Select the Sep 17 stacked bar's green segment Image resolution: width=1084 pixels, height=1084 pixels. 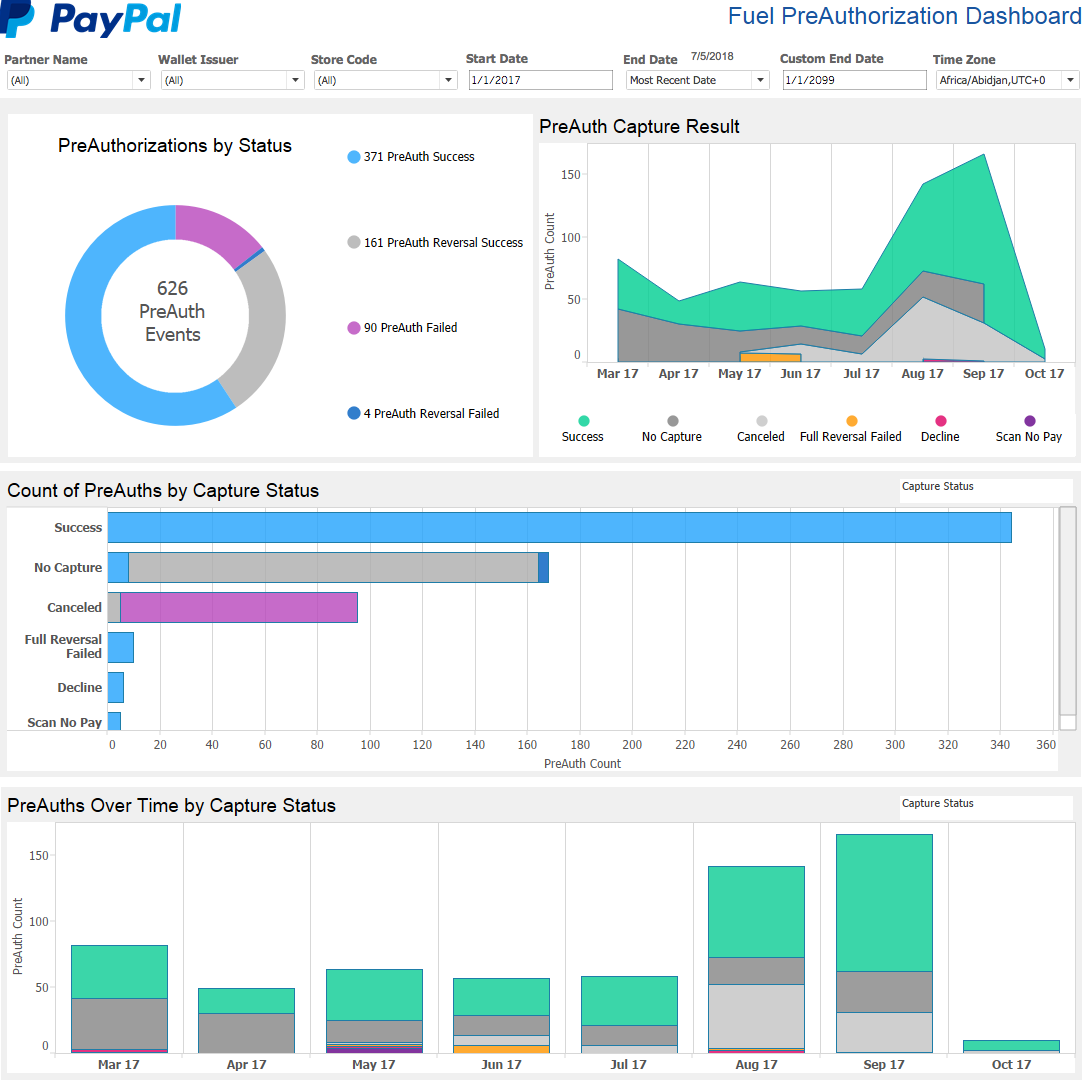[x=884, y=902]
